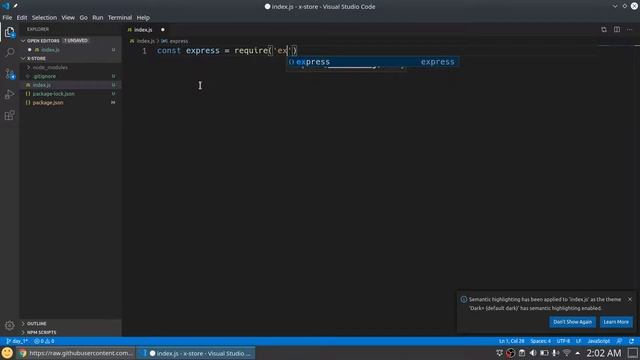This screenshot has width=640, height=360.
Task: Open notifications bell in status bar
Action: pos(631,341)
